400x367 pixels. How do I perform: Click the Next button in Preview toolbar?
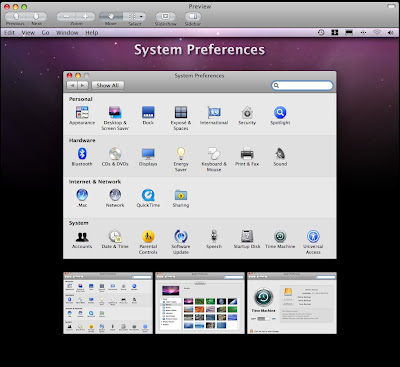pos(36,16)
